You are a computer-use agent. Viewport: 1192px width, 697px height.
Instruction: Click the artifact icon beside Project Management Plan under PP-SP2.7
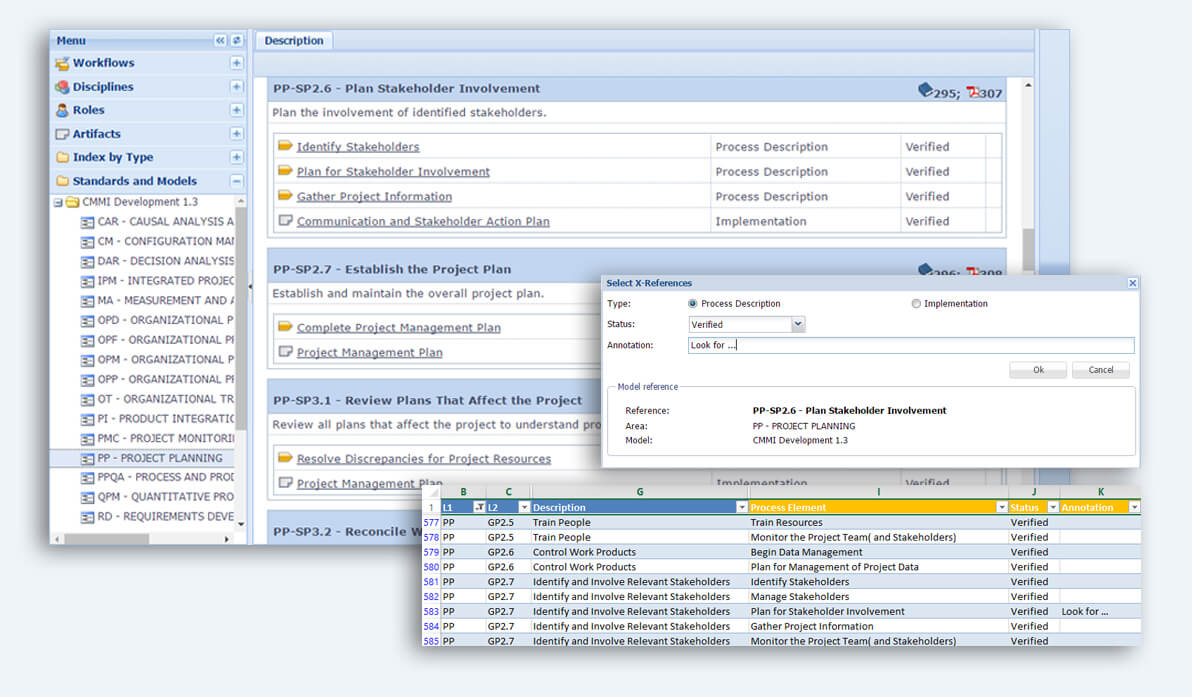coord(285,352)
